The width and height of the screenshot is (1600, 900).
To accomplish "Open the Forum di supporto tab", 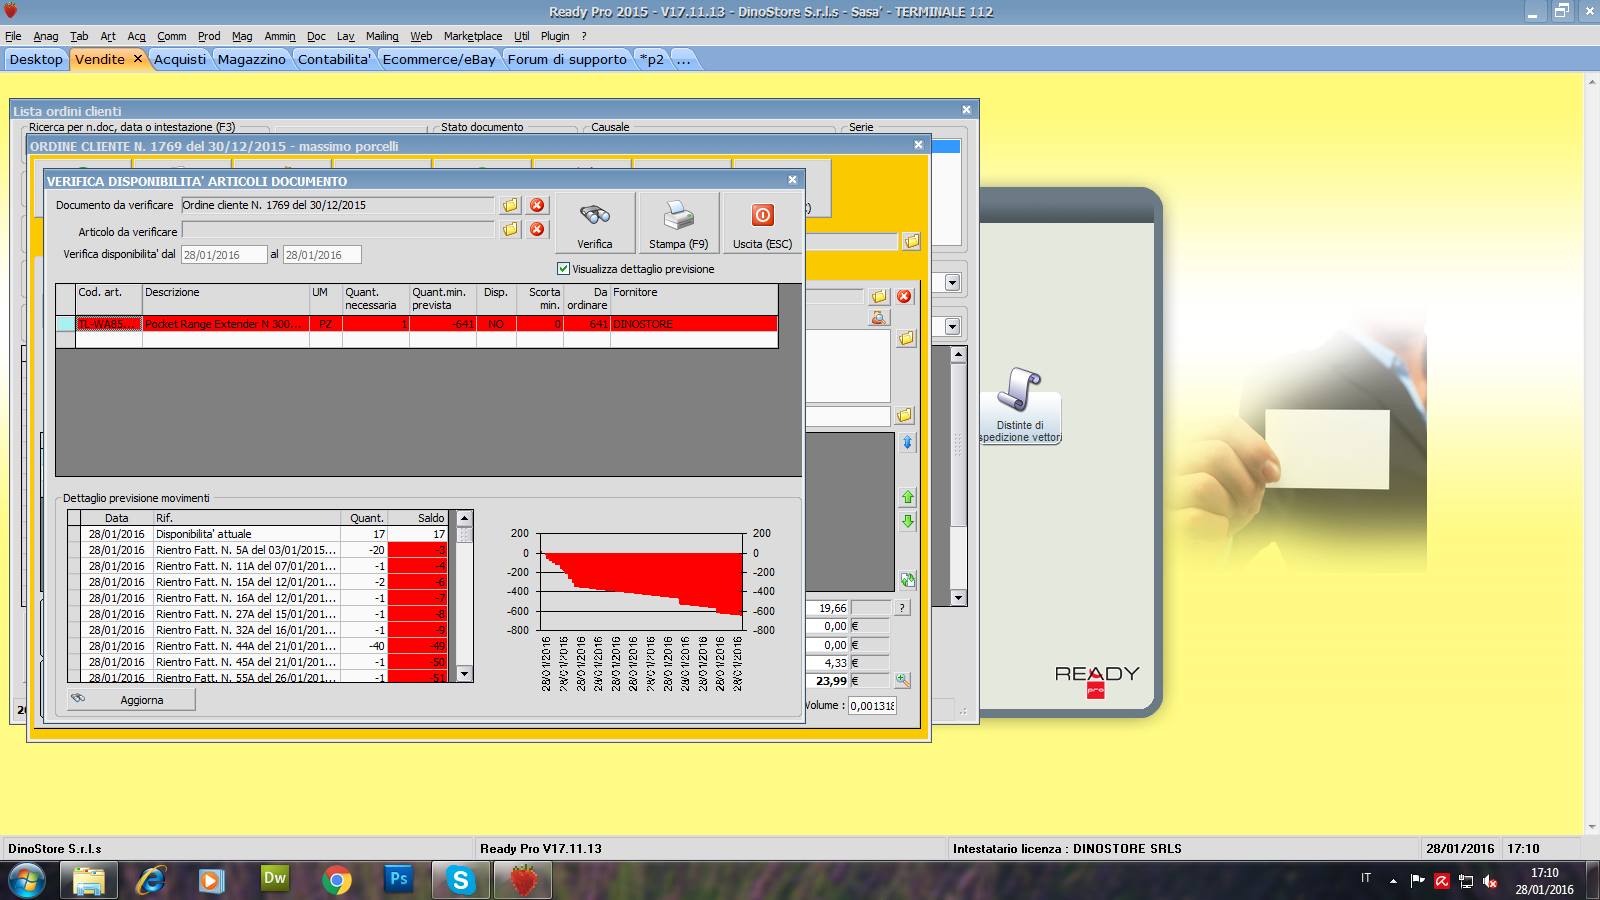I will click(x=567, y=59).
